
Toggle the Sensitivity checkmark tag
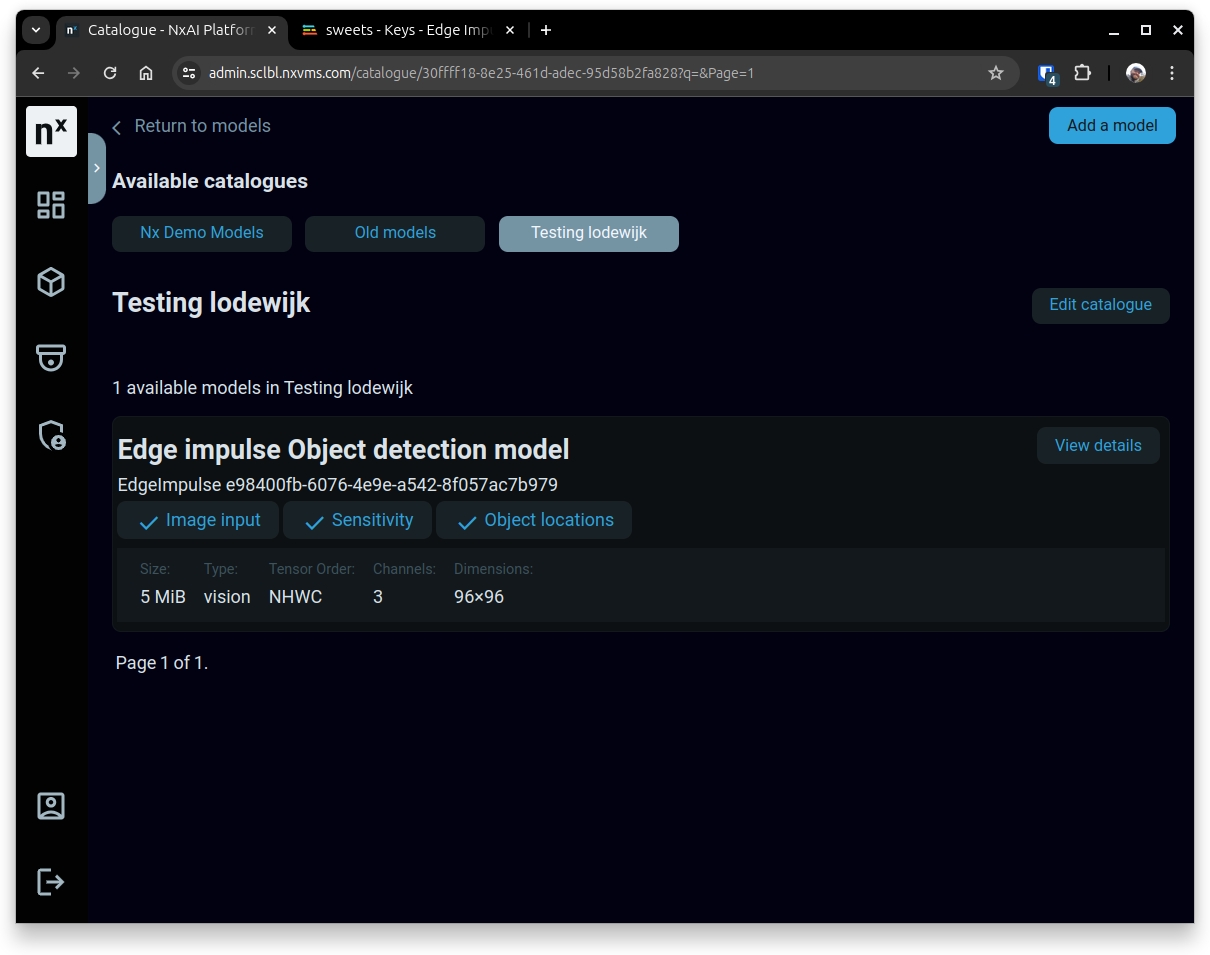pos(358,520)
